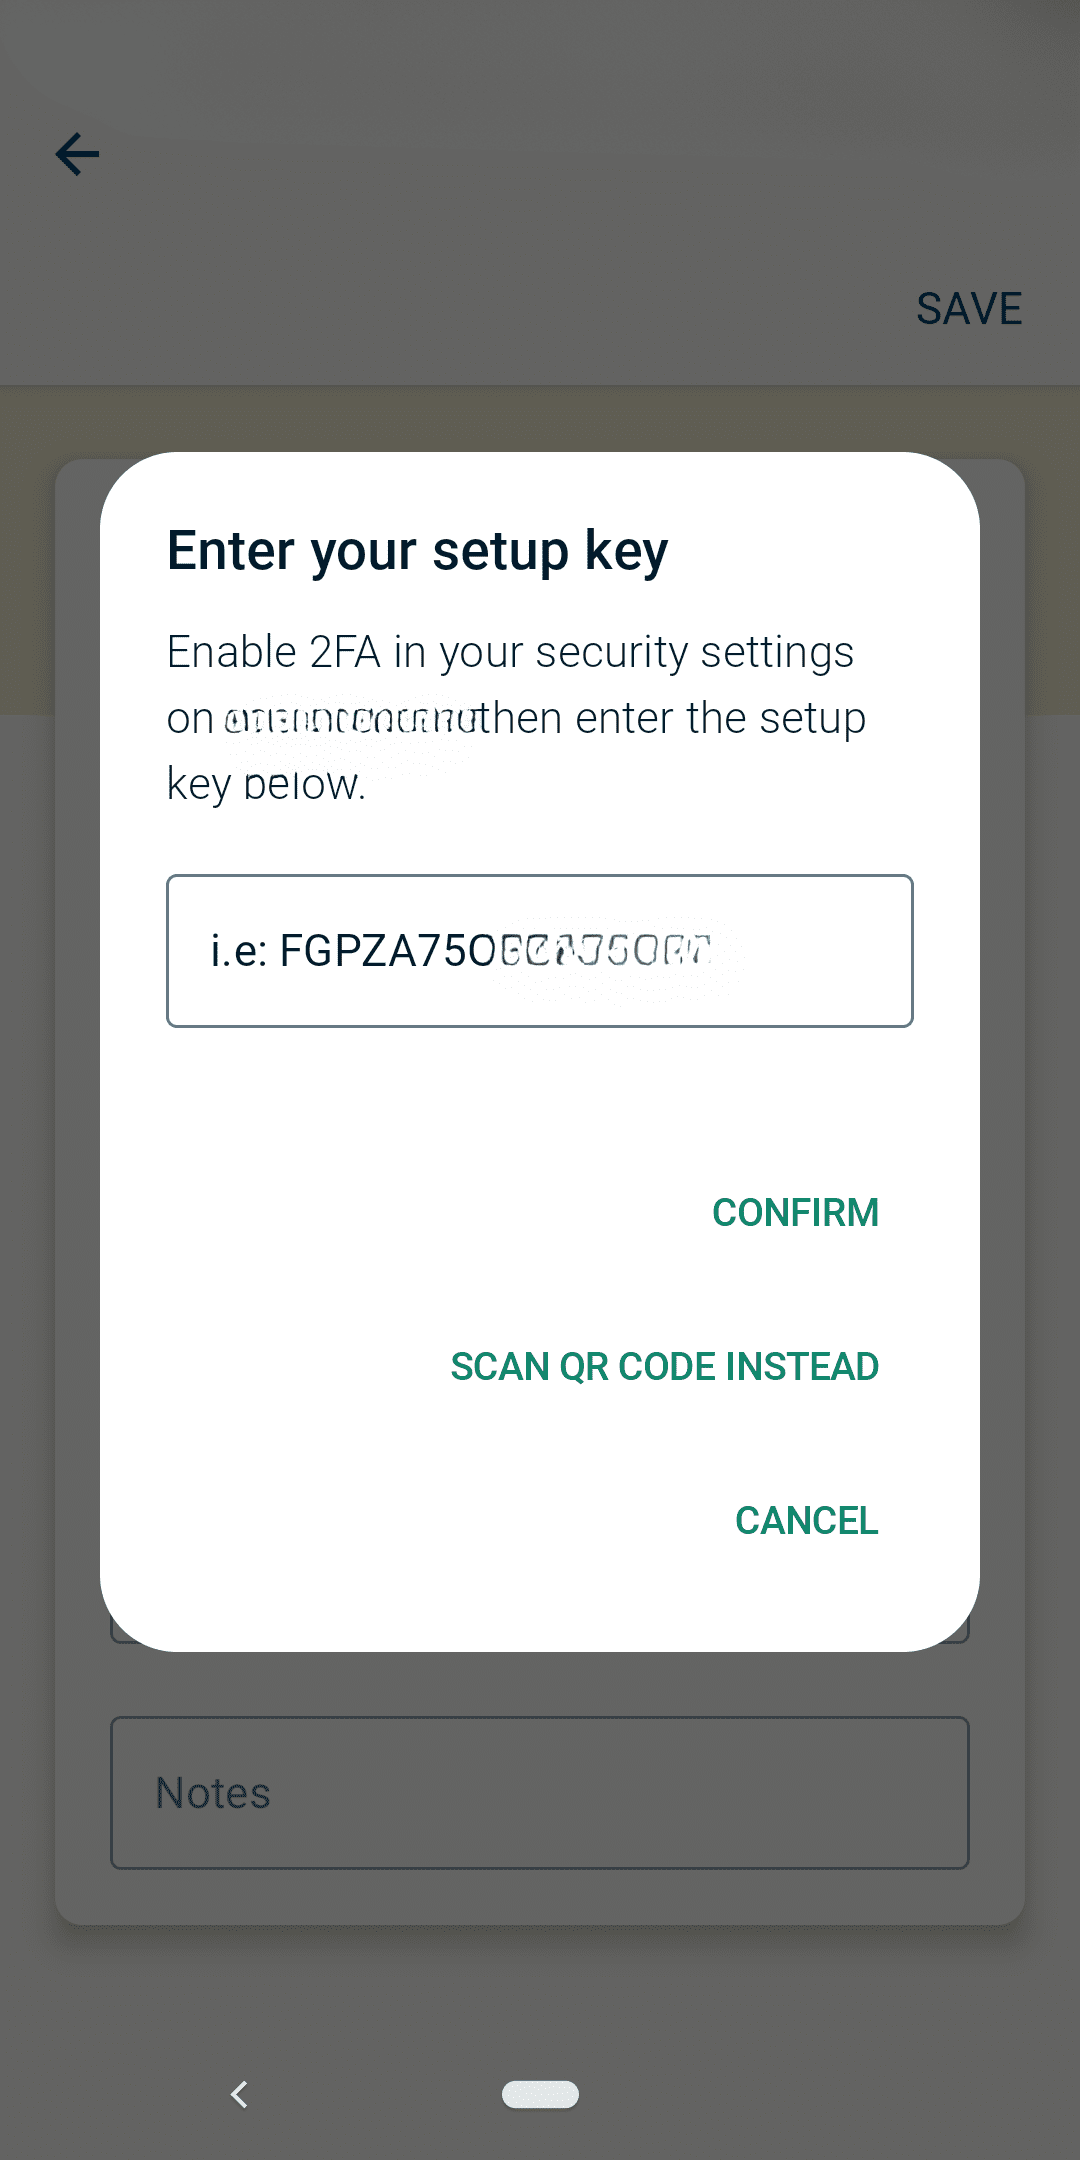Viewport: 1080px width, 2160px height.
Task: Tap the field showing the FGPZA75O example
Action: pyautogui.click(x=540, y=949)
